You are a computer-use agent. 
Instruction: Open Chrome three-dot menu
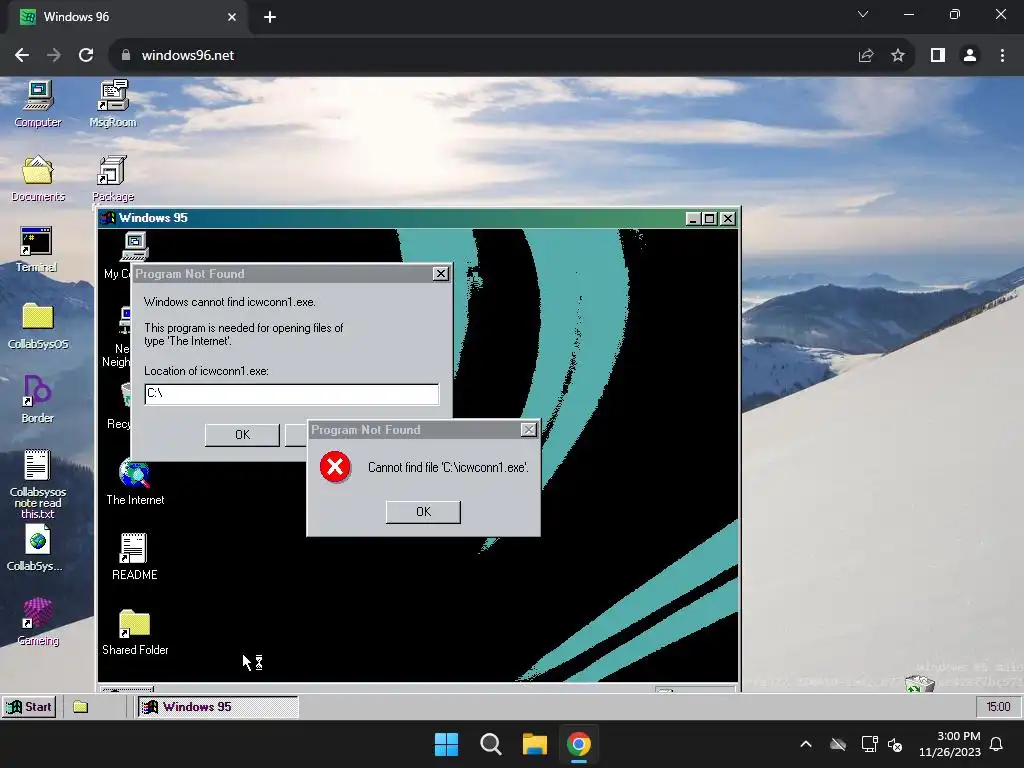1002,56
